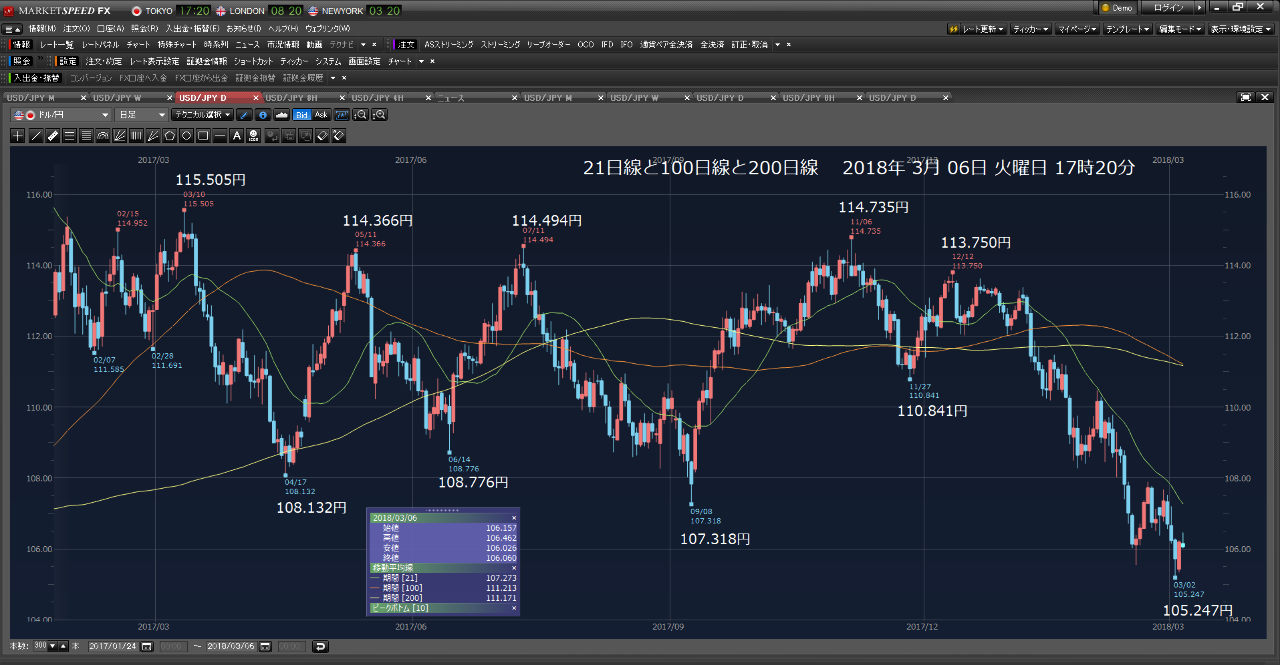Select the circle drawing tool
This screenshot has height=665, width=1280.
tap(186, 135)
